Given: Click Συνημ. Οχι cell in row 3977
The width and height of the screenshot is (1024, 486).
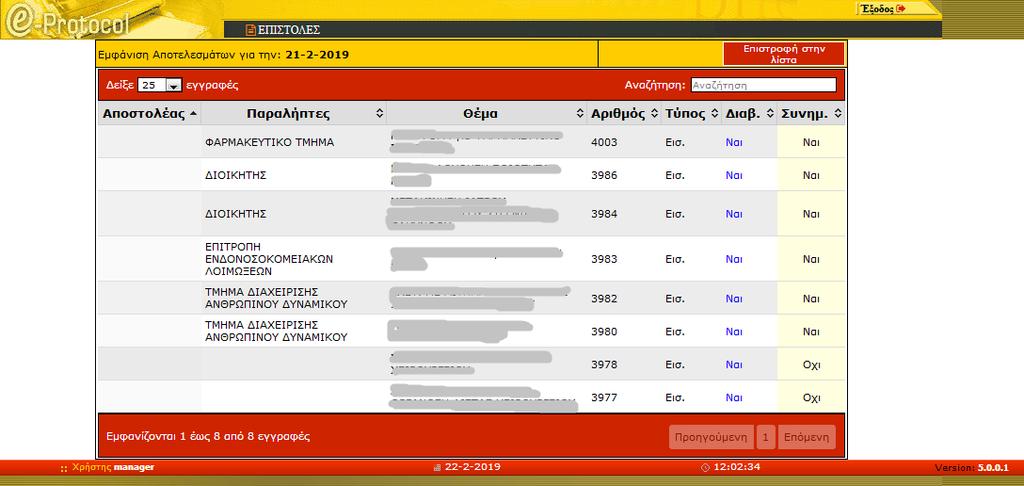Looking at the screenshot, I should click(811, 397).
